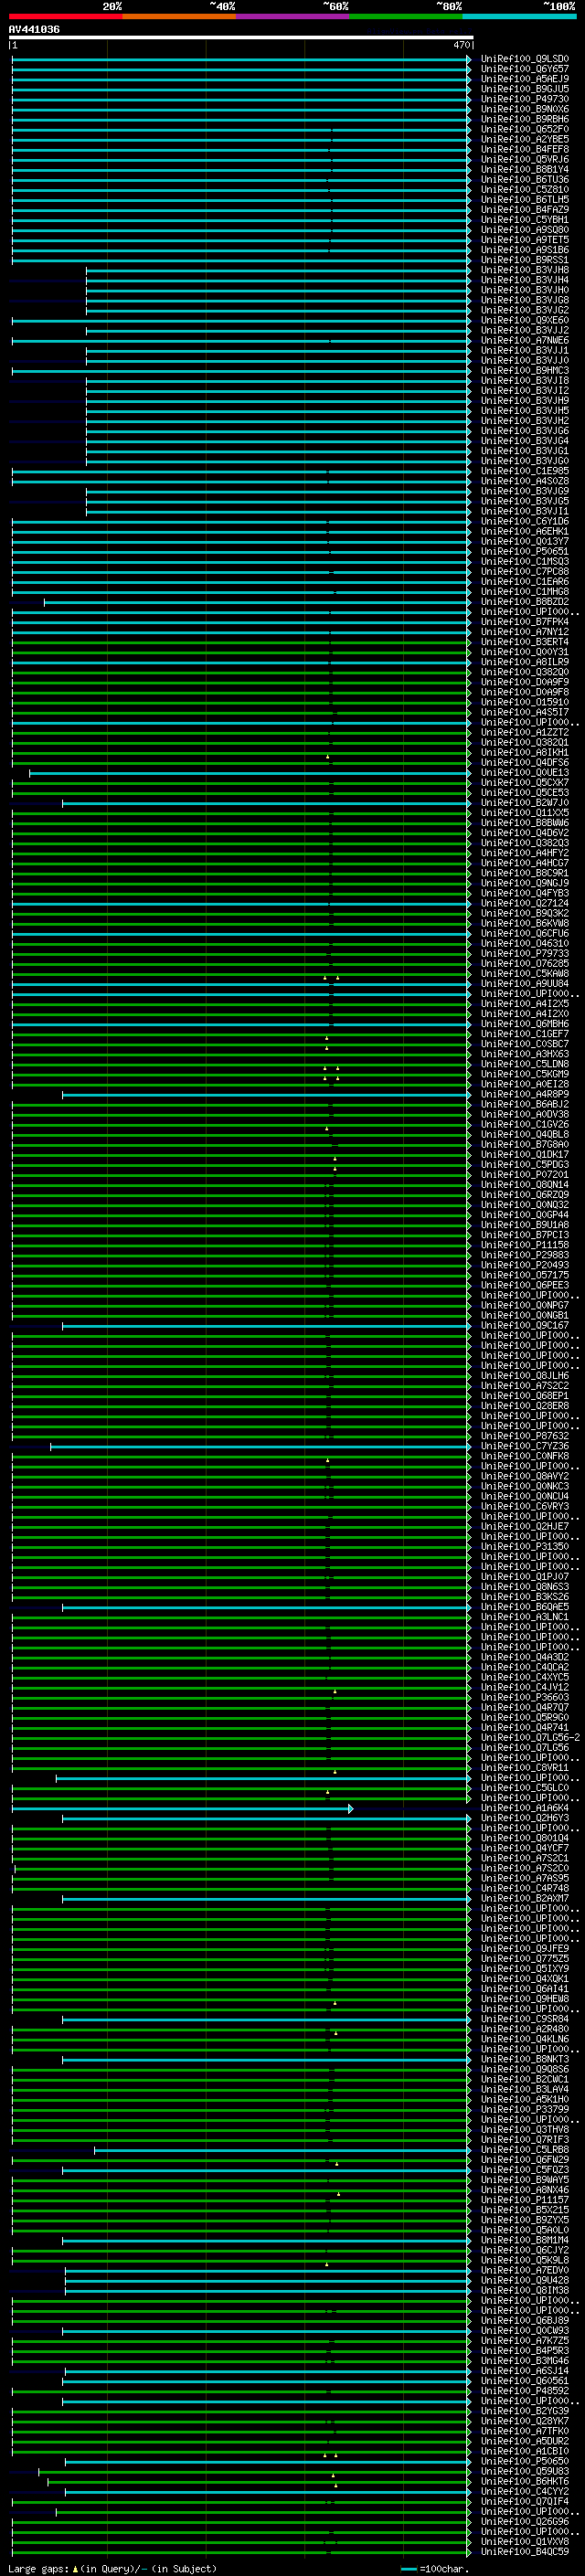Select hit UniRef100_B9HMC3

[525, 371]
